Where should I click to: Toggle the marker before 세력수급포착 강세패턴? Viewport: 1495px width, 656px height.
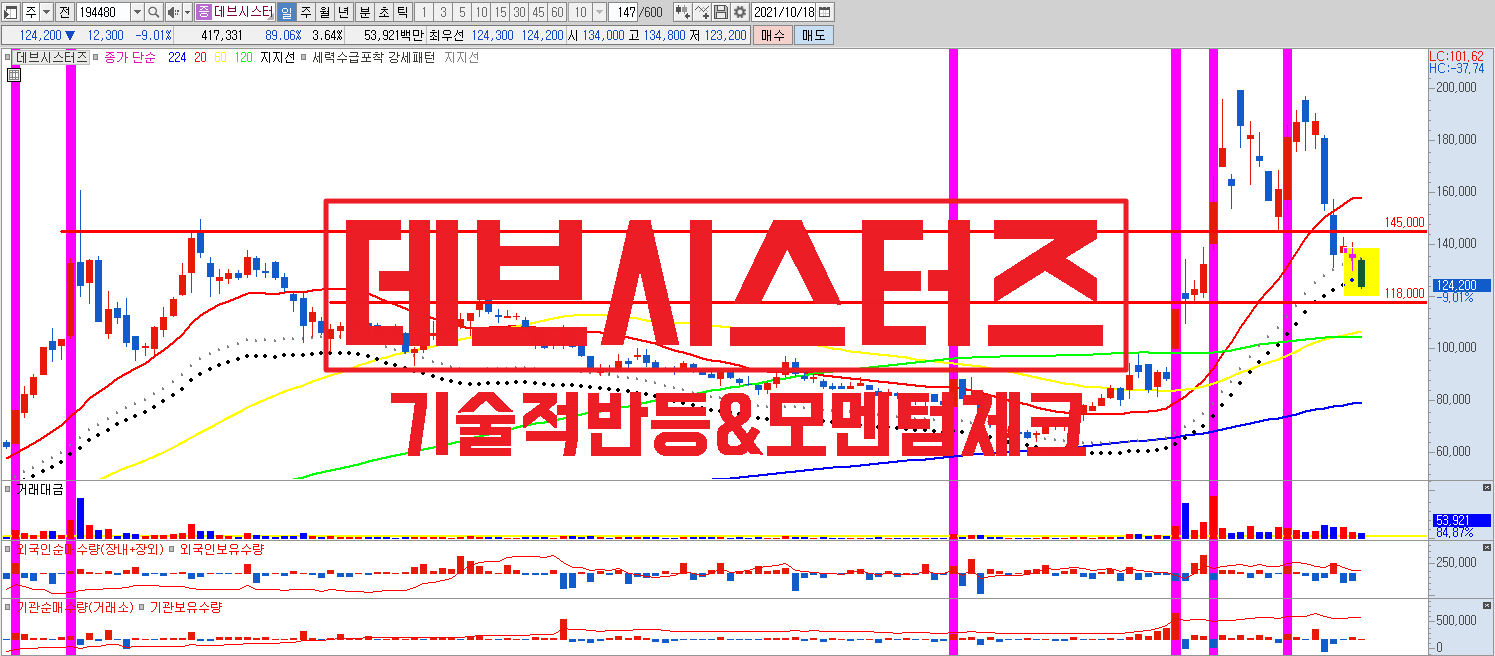tap(303, 57)
